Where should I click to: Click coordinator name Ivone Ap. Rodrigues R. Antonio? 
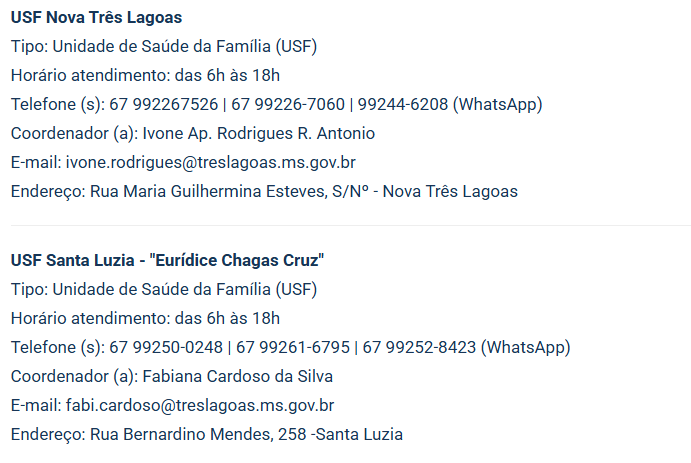tap(259, 133)
